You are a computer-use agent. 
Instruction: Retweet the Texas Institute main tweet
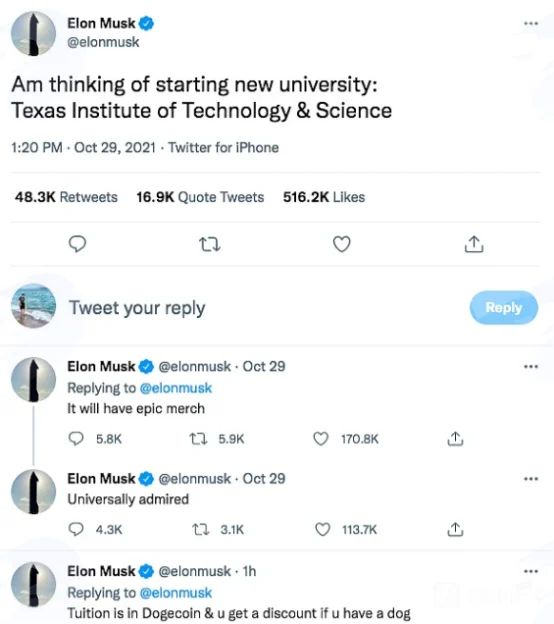point(210,244)
